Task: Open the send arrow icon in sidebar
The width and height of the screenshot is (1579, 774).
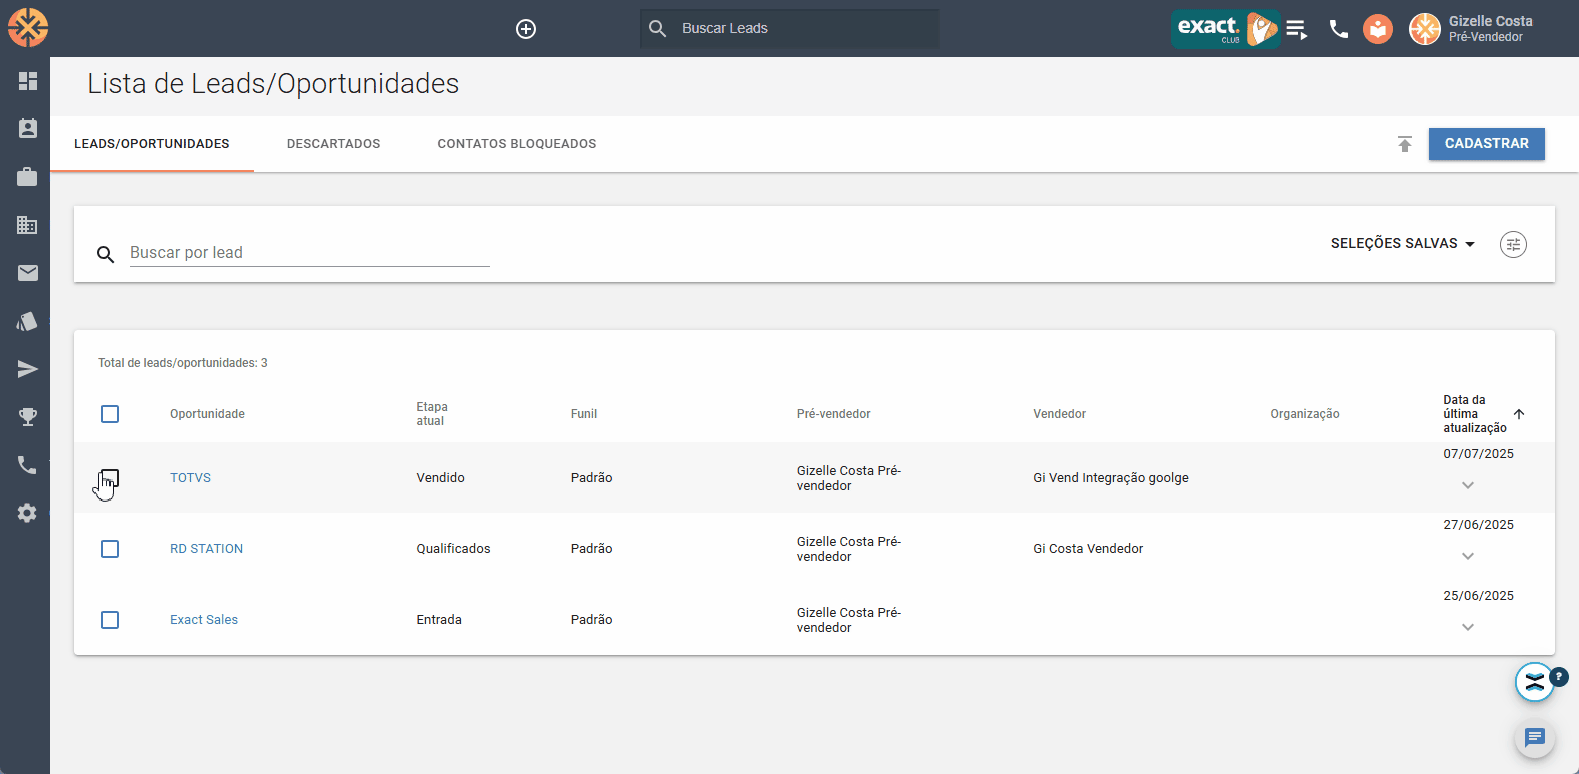Action: click(28, 369)
